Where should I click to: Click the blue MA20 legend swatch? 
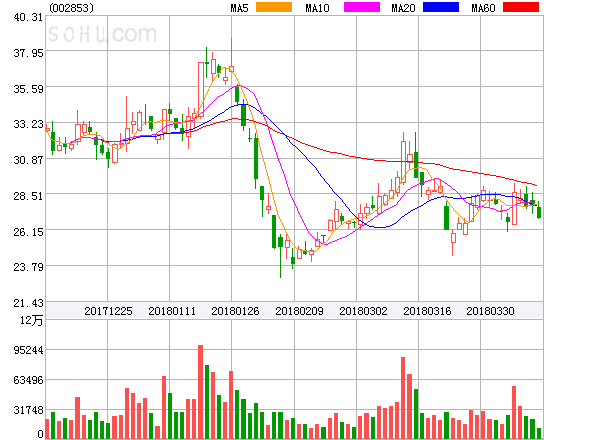pos(441,7)
